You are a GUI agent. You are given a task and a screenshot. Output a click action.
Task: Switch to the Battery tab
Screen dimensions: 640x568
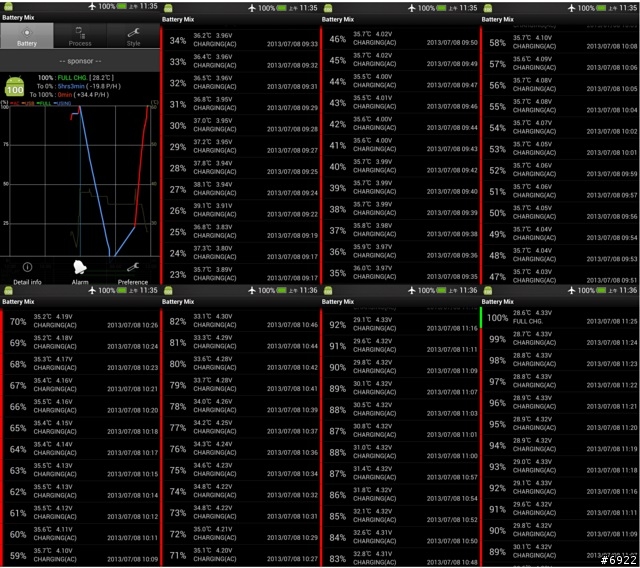[27, 36]
